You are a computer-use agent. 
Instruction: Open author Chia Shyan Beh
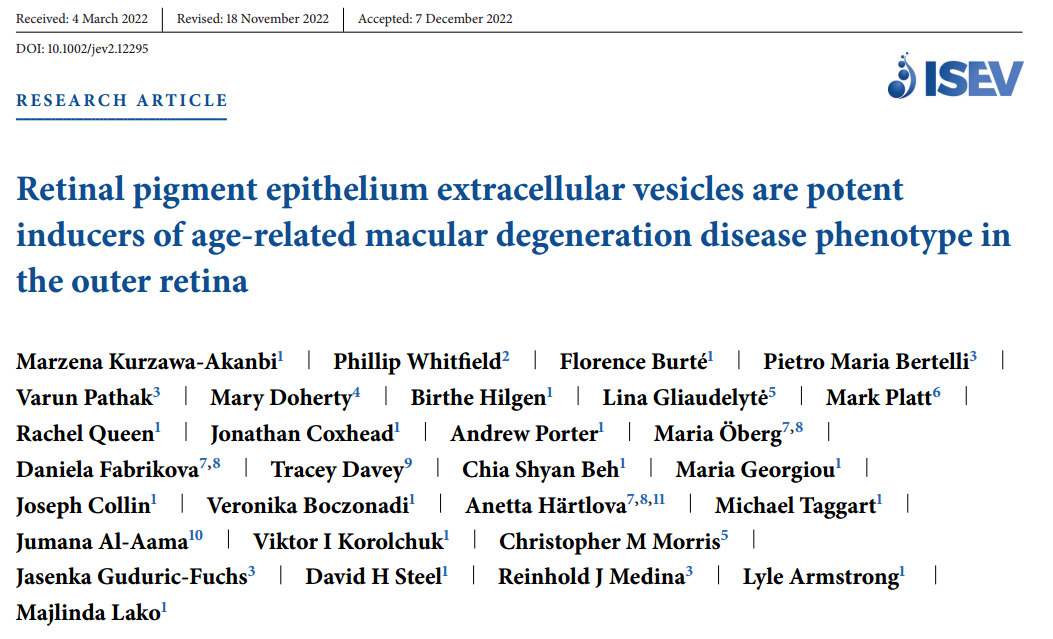[540, 470]
